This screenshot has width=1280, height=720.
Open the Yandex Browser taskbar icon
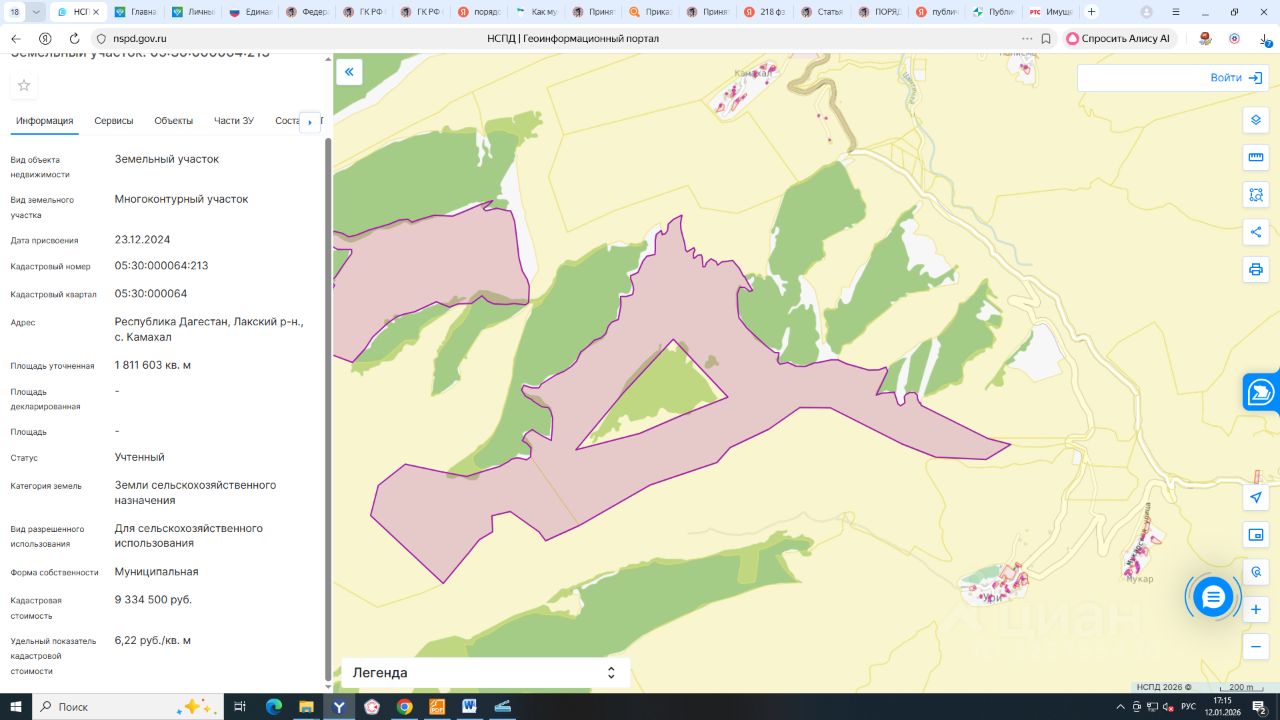point(339,707)
